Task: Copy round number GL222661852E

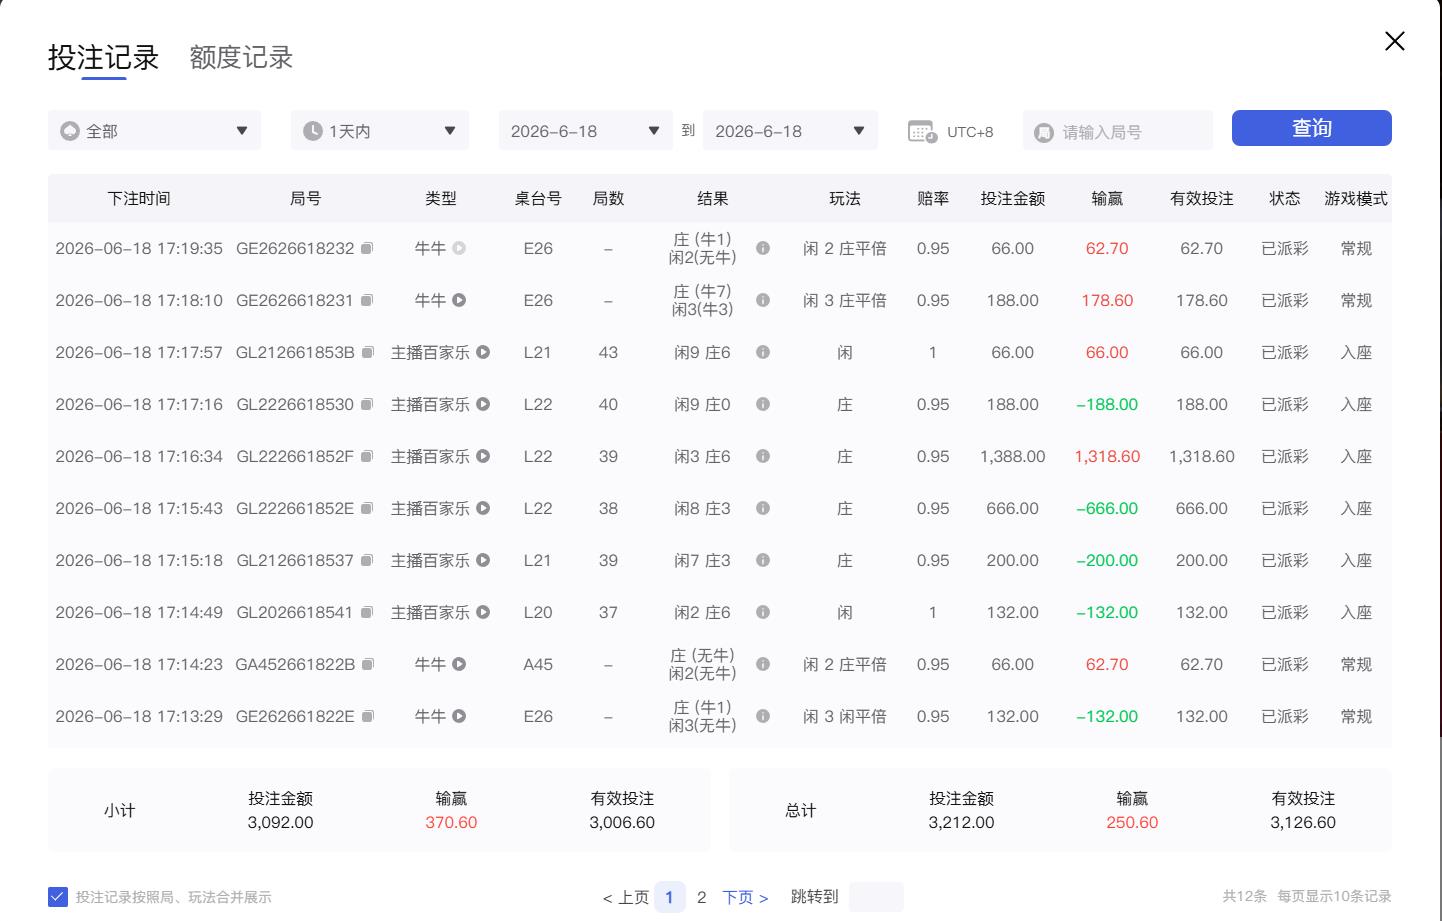Action: pos(367,508)
